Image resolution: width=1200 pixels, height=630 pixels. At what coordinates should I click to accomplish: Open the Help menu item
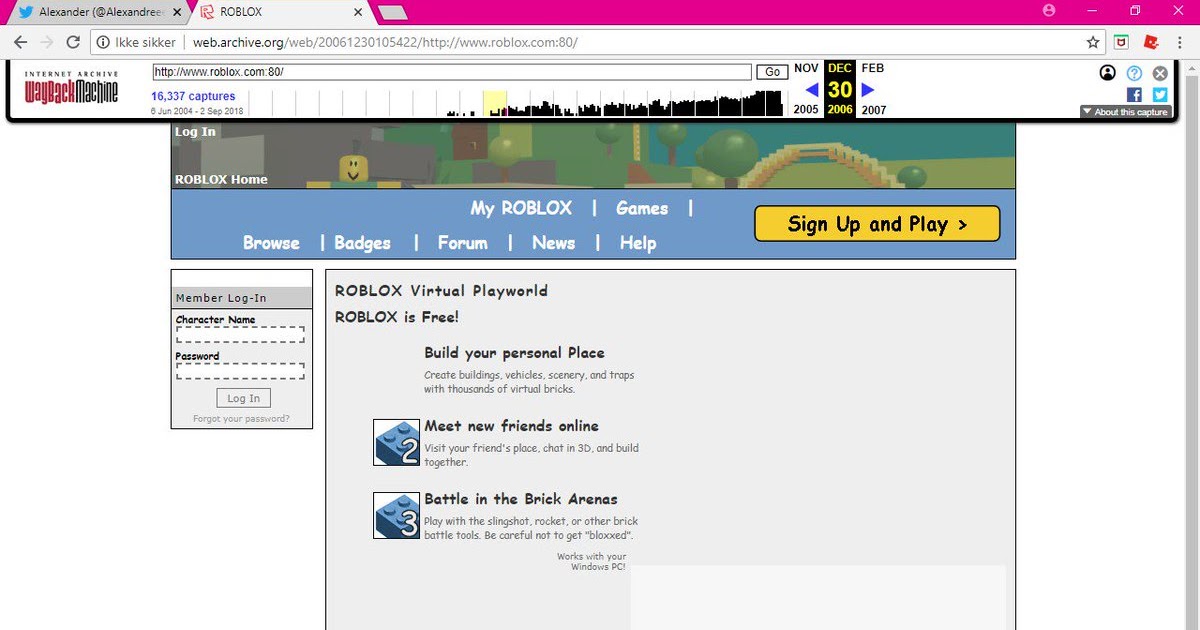click(638, 242)
